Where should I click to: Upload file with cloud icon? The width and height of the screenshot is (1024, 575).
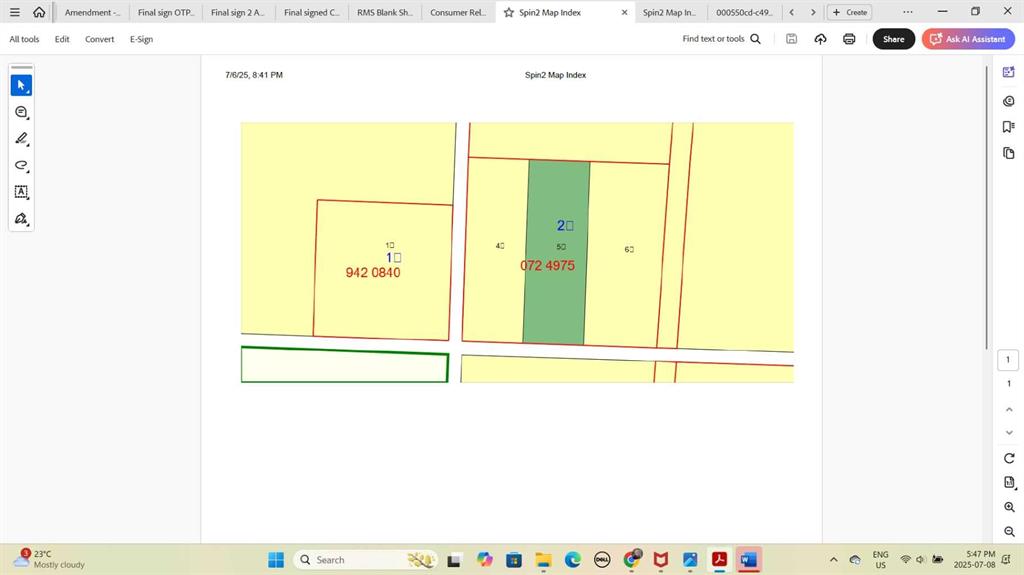coord(820,39)
